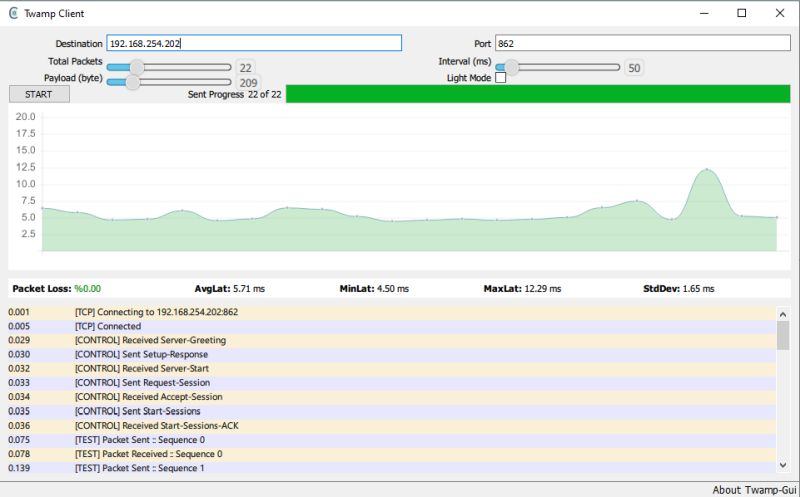800x497 pixels.
Task: Select log row 'Received Server-Start'
Action: coord(392,369)
